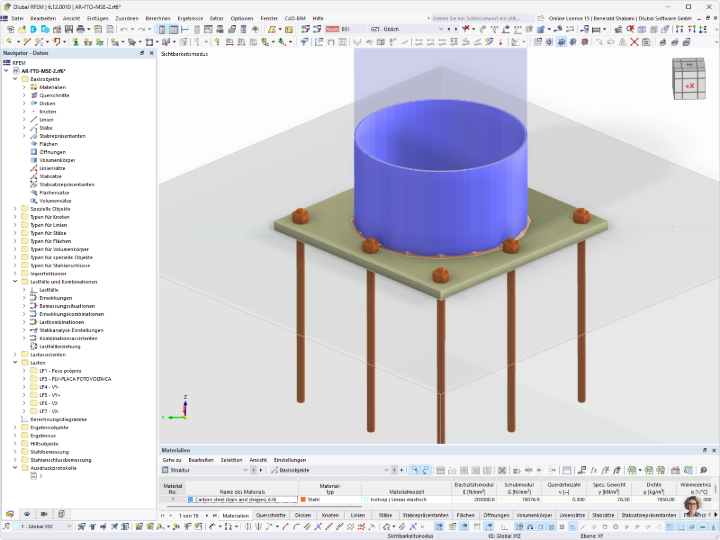Screen dimensions: 720x540
Task: Toggle the first highlighted table view button in the toolbar
Action: coord(162,29)
